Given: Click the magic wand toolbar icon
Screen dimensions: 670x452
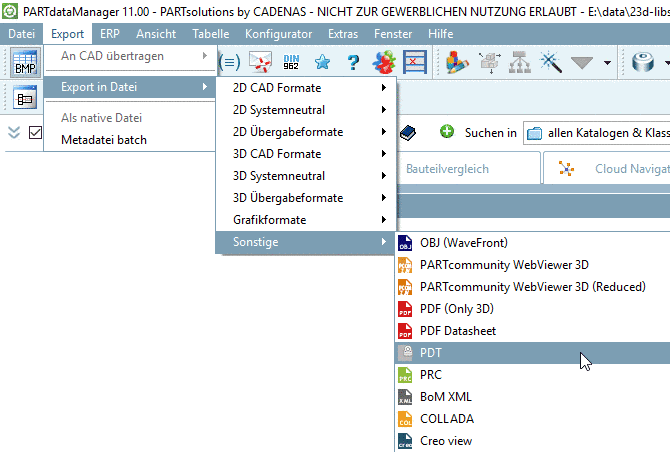Looking at the screenshot, I should [551, 62].
